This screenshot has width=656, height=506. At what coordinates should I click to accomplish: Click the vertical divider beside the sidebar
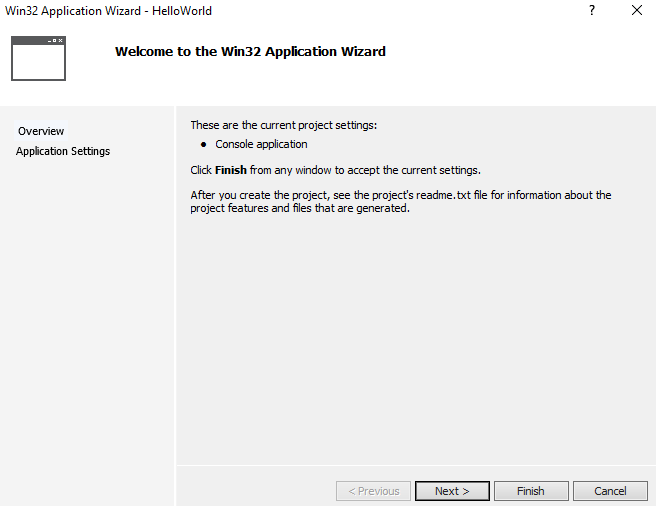tap(175, 306)
